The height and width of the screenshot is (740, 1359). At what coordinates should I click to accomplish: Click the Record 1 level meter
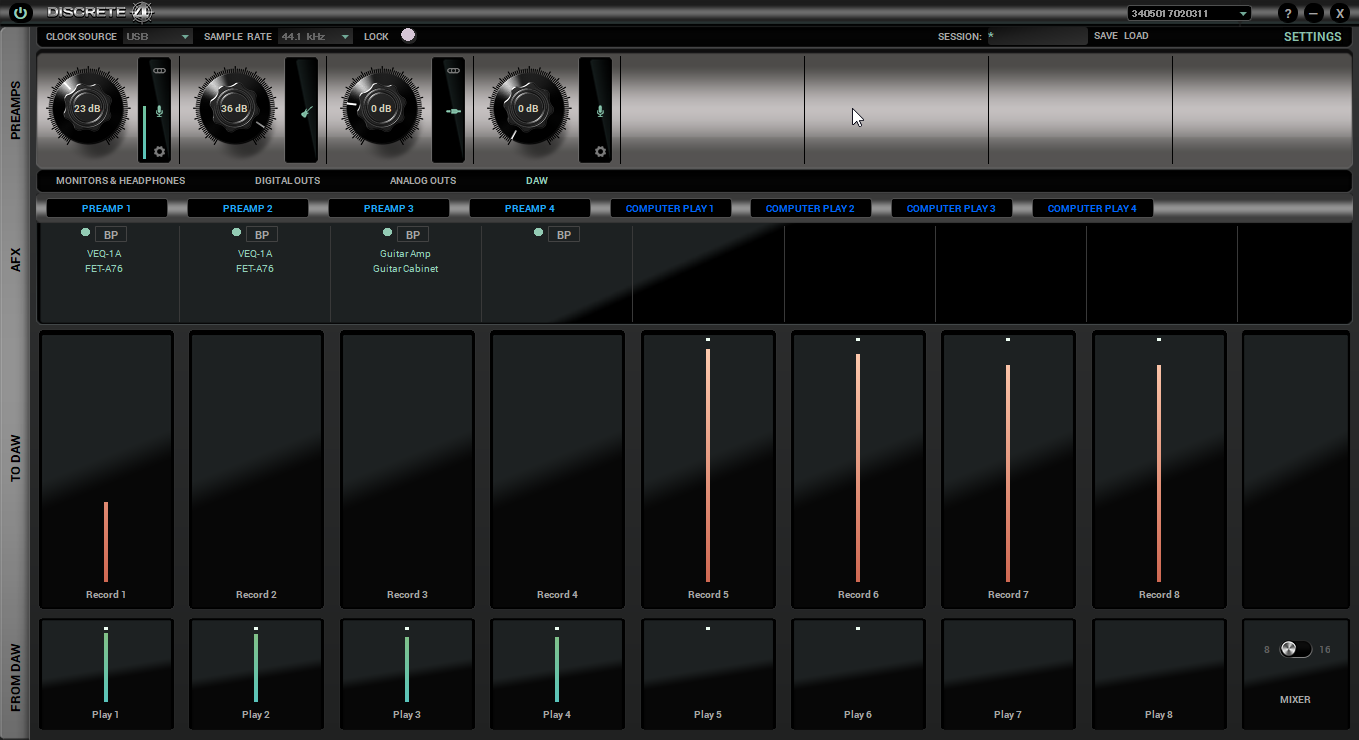tap(105, 542)
